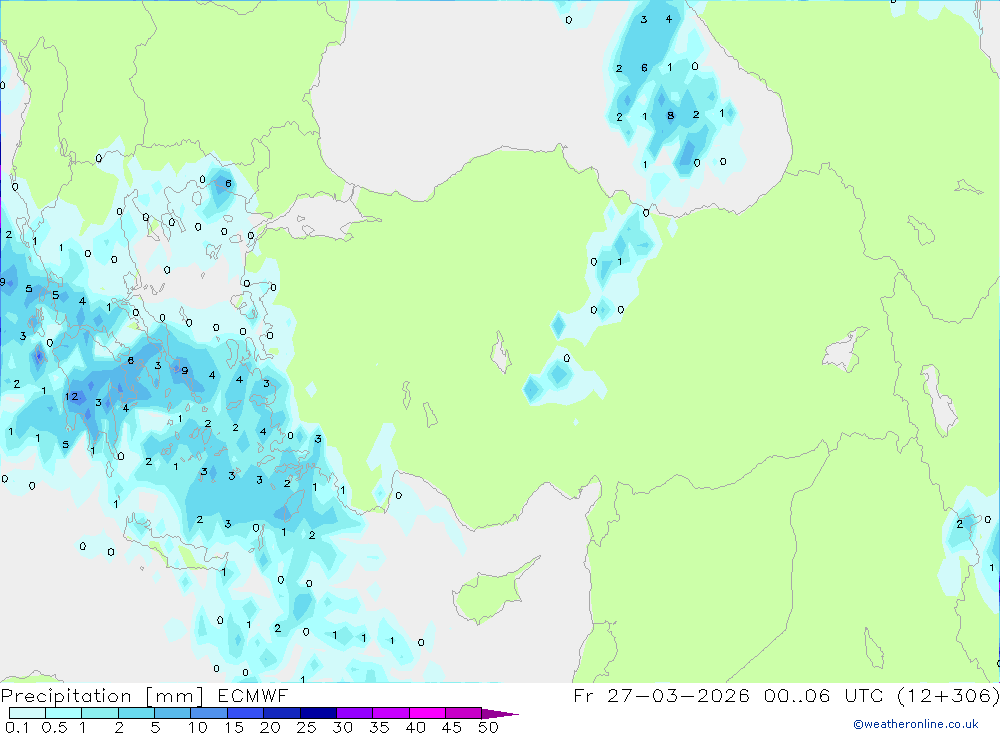Image resolution: width=1000 pixels, height=733 pixels.
Task: Click the date '27-03-2026' text
Action: pos(678,695)
